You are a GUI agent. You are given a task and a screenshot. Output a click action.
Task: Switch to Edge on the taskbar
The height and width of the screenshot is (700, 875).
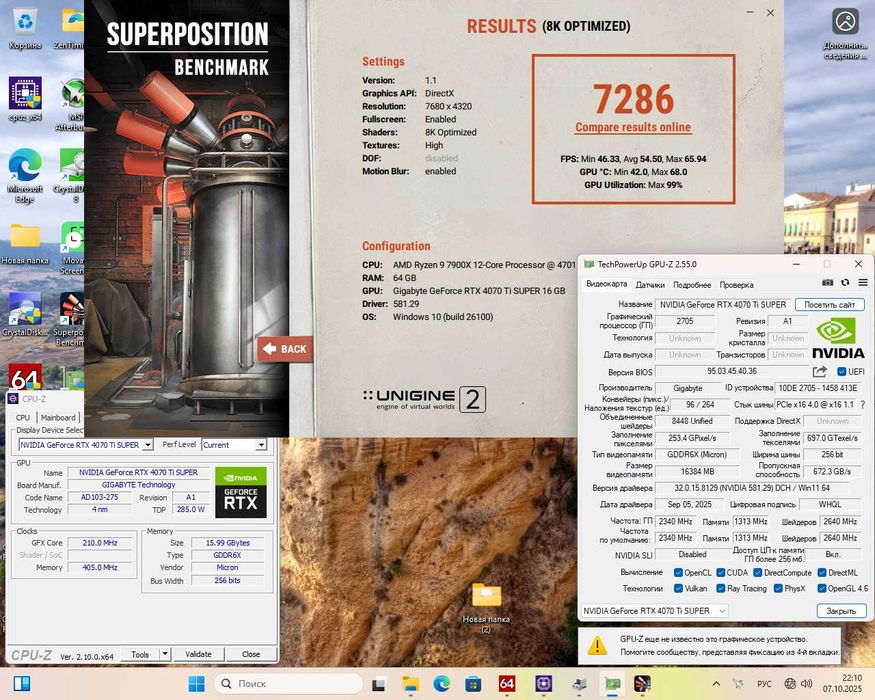(x=442, y=683)
